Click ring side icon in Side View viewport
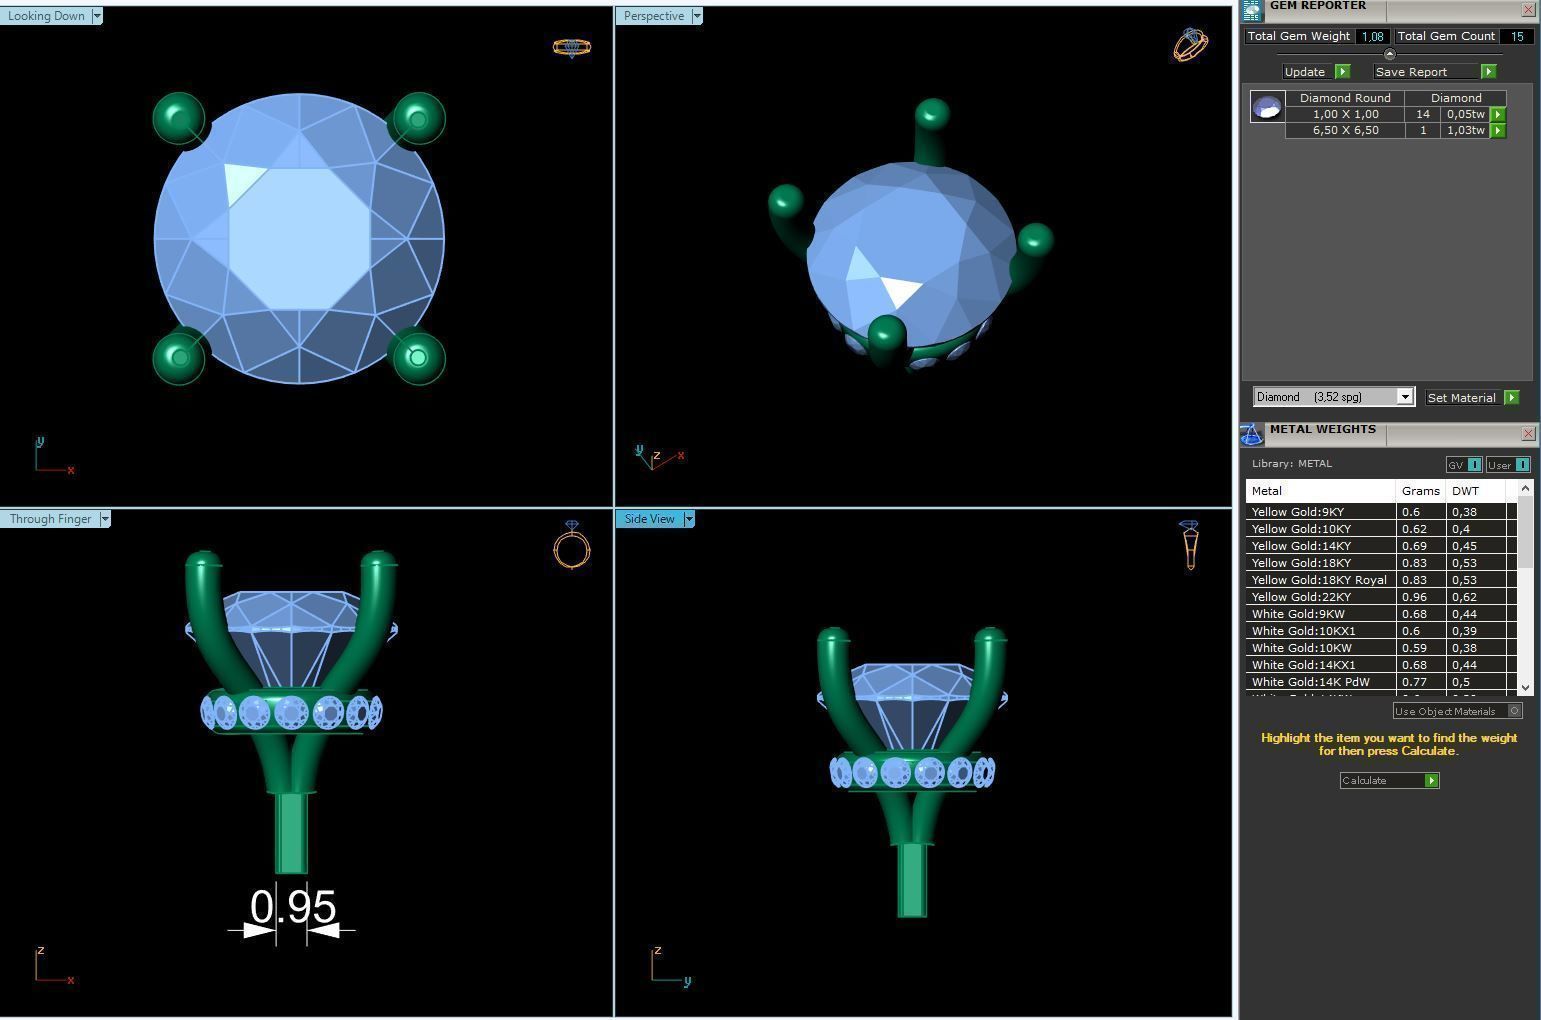Screen dimensions: 1541x1020 (1189, 545)
